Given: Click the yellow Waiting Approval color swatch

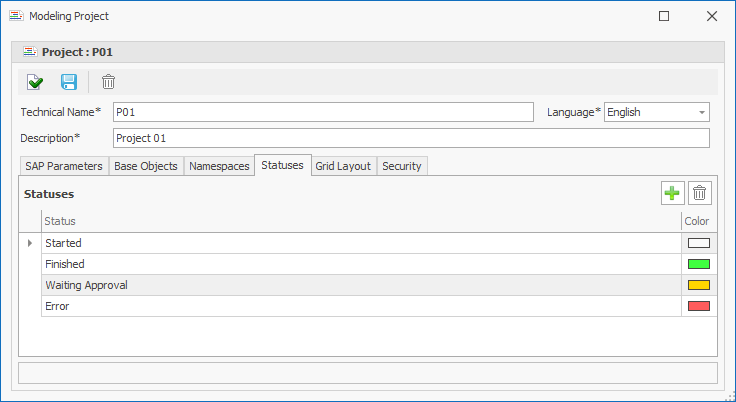Looking at the screenshot, I should 699,285.
